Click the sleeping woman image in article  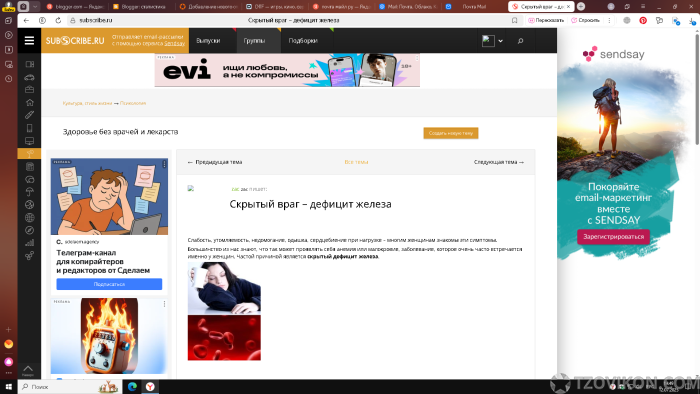[x=224, y=287]
